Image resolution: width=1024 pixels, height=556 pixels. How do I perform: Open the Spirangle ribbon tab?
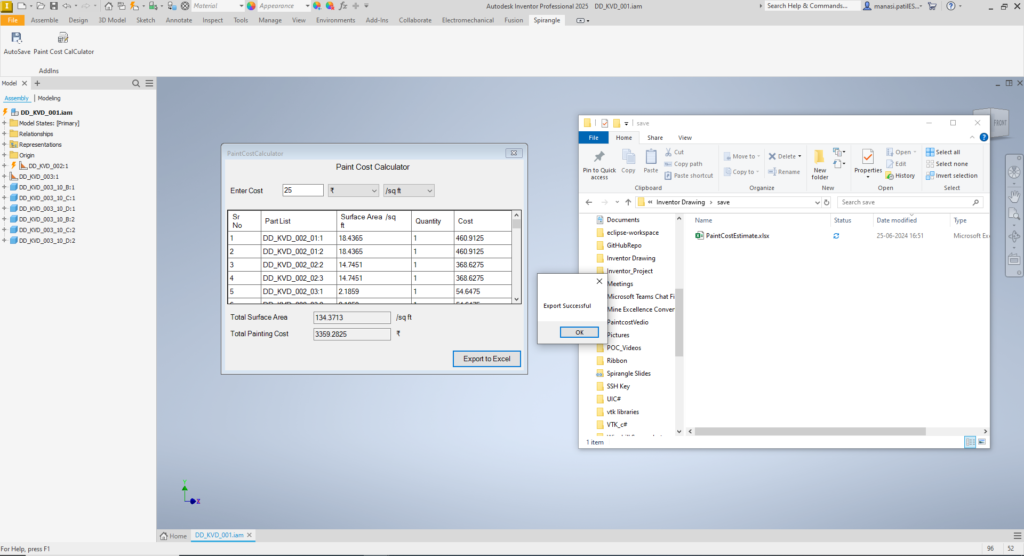click(x=547, y=20)
